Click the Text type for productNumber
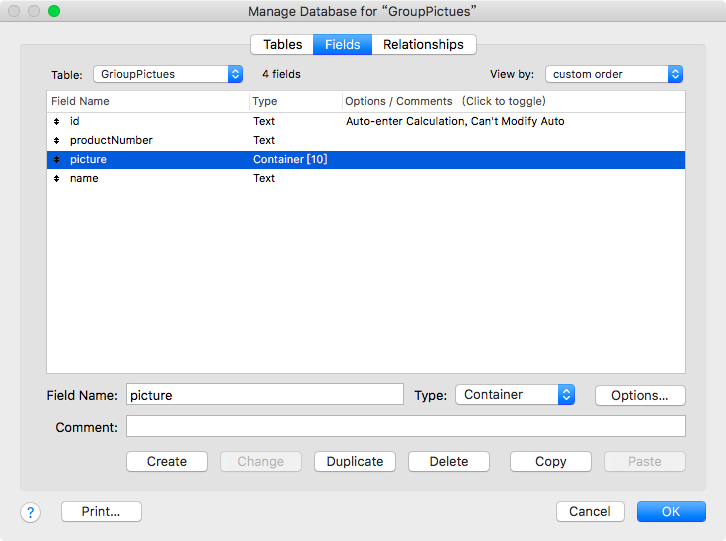 coord(264,140)
